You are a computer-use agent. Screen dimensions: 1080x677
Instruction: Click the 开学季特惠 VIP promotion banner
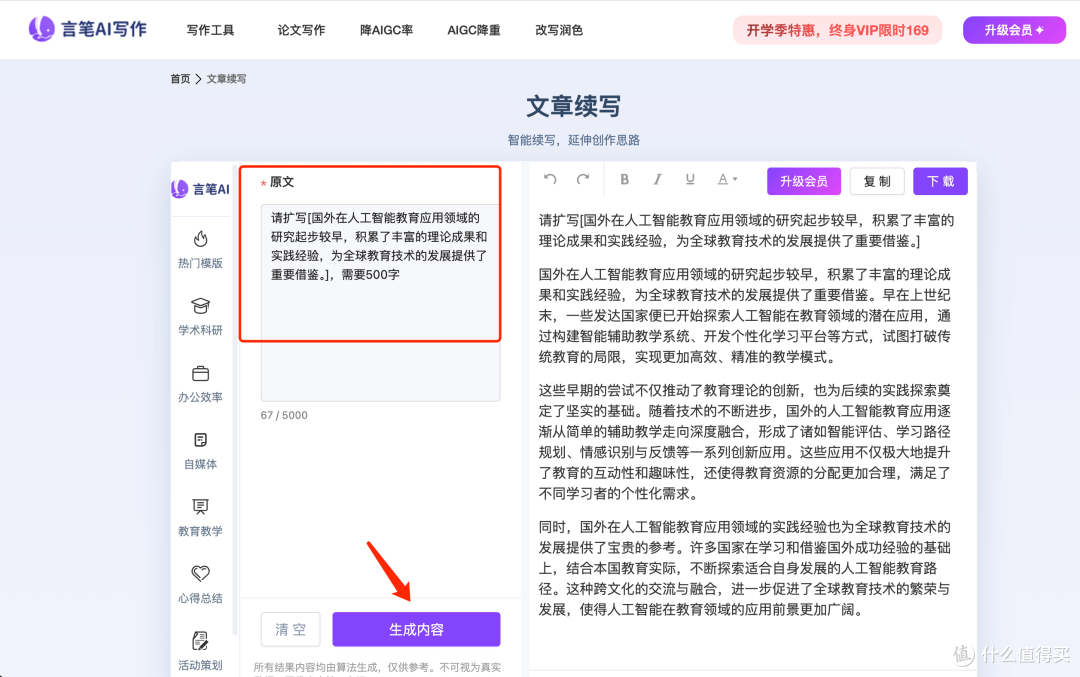(838, 30)
